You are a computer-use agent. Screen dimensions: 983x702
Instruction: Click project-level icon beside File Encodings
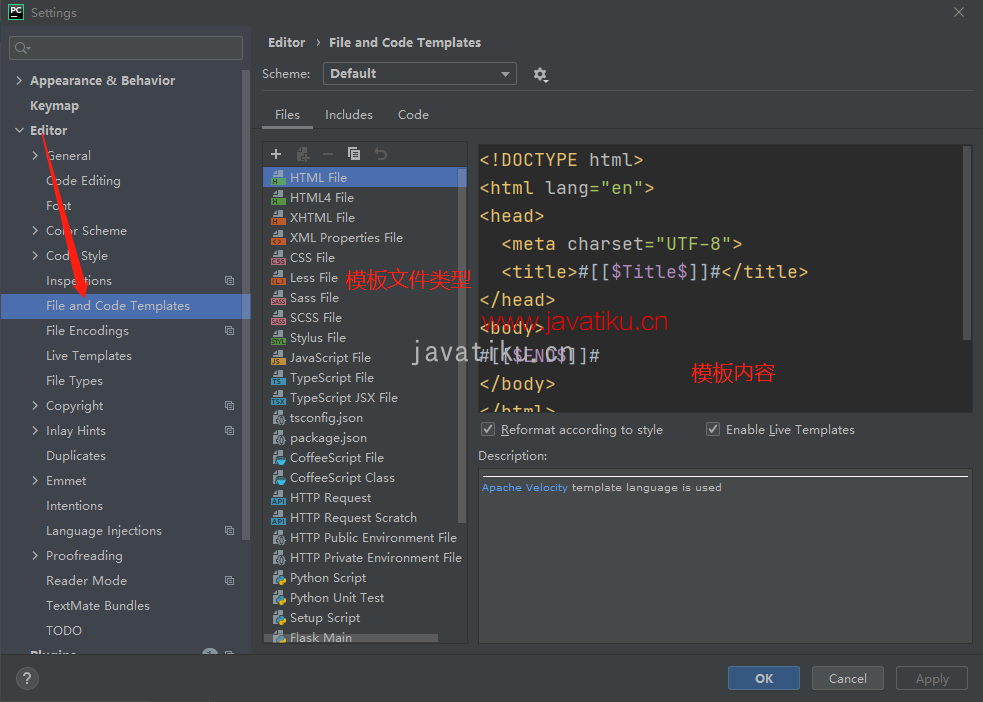pos(229,331)
